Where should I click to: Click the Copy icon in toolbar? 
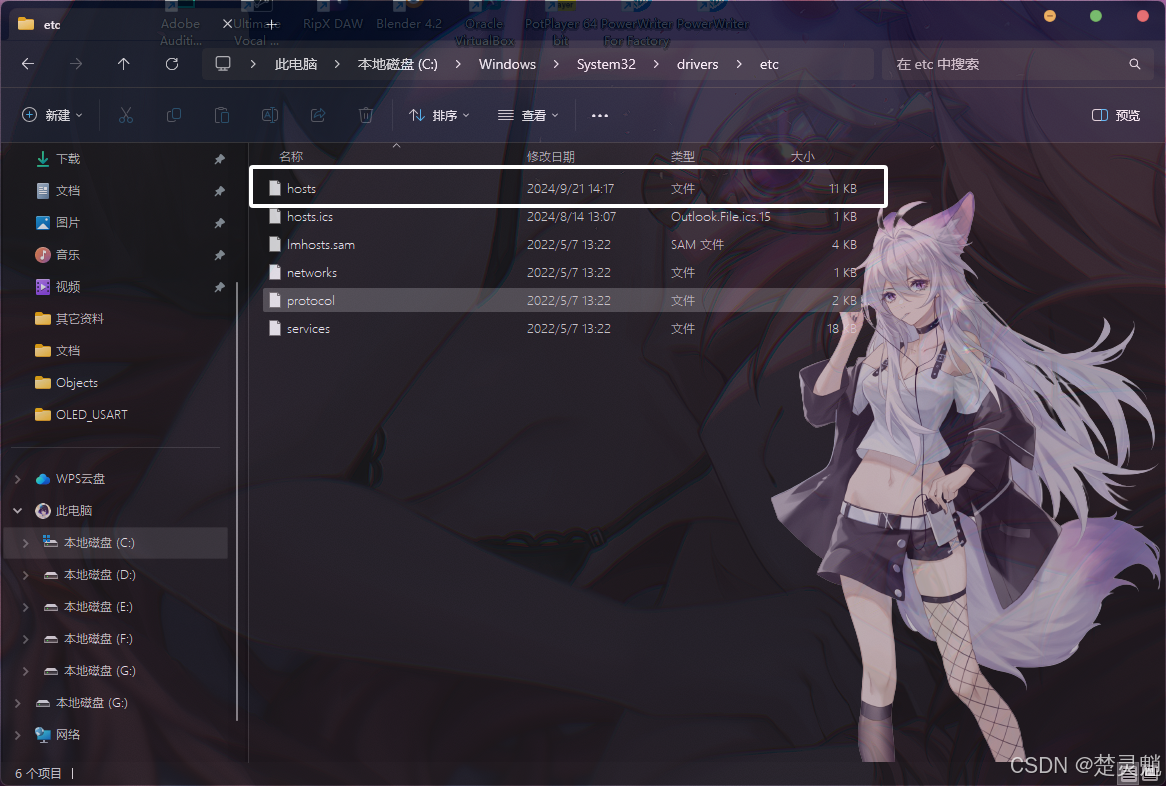point(174,115)
